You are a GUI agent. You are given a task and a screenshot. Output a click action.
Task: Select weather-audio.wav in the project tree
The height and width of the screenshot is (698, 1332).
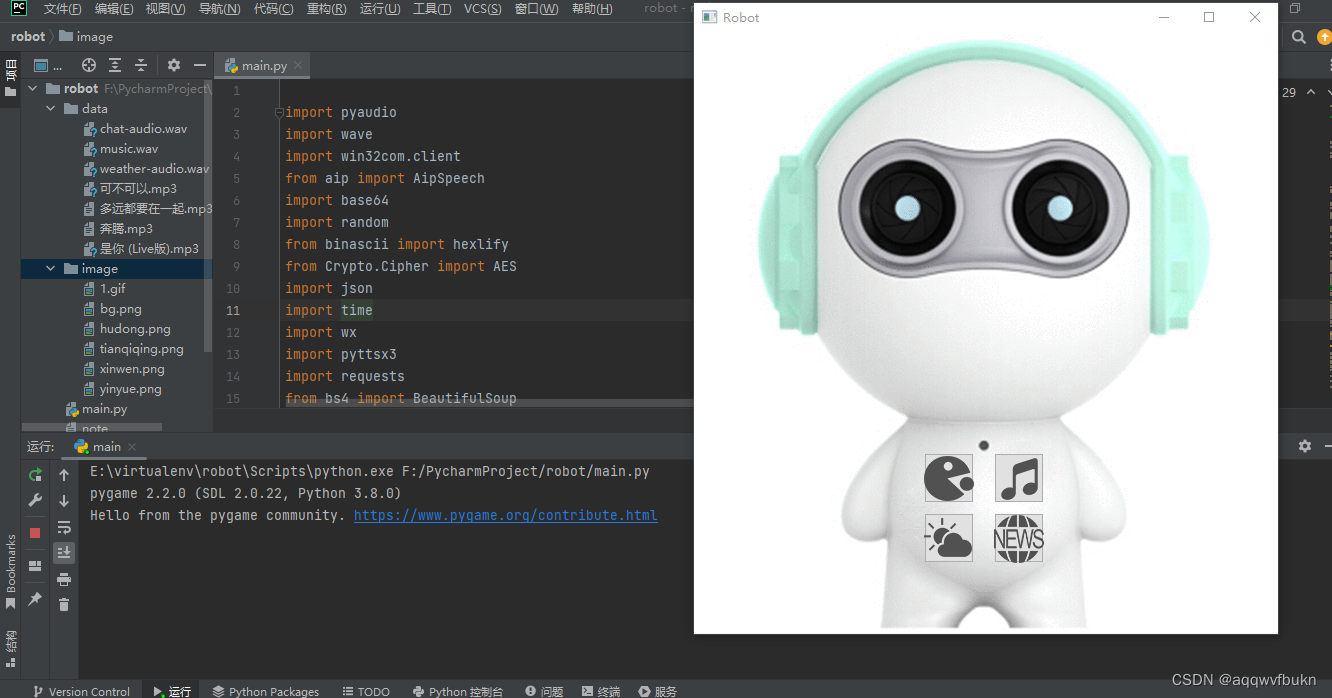click(x=154, y=169)
